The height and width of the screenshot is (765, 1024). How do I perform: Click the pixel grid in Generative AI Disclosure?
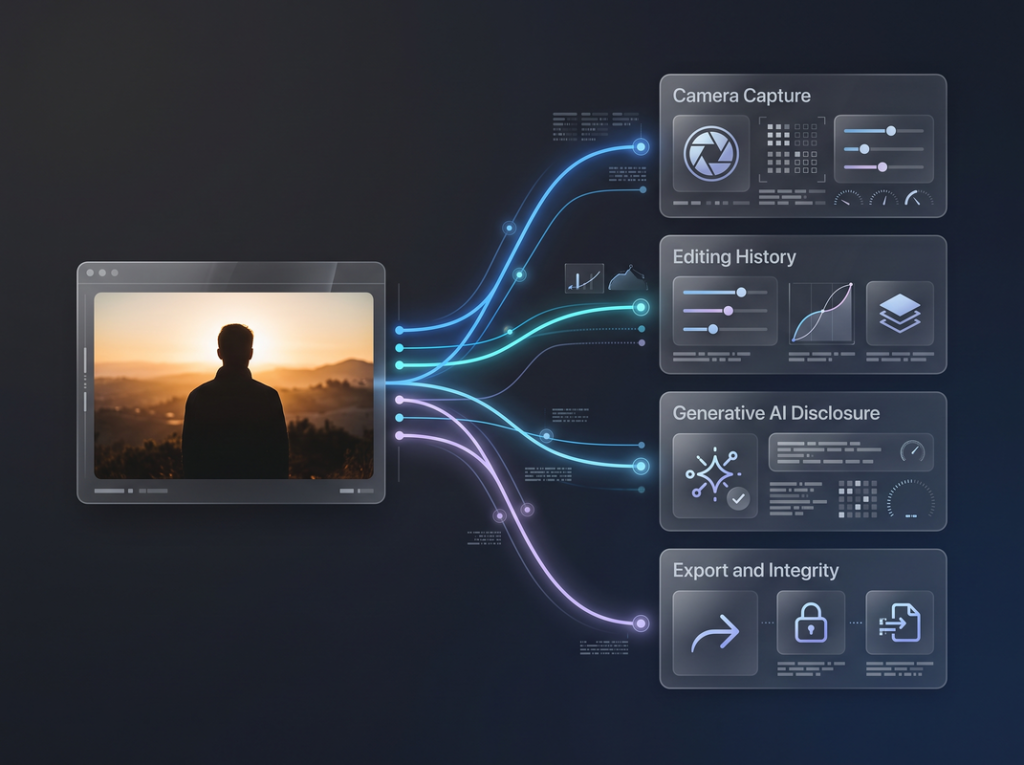click(x=857, y=500)
